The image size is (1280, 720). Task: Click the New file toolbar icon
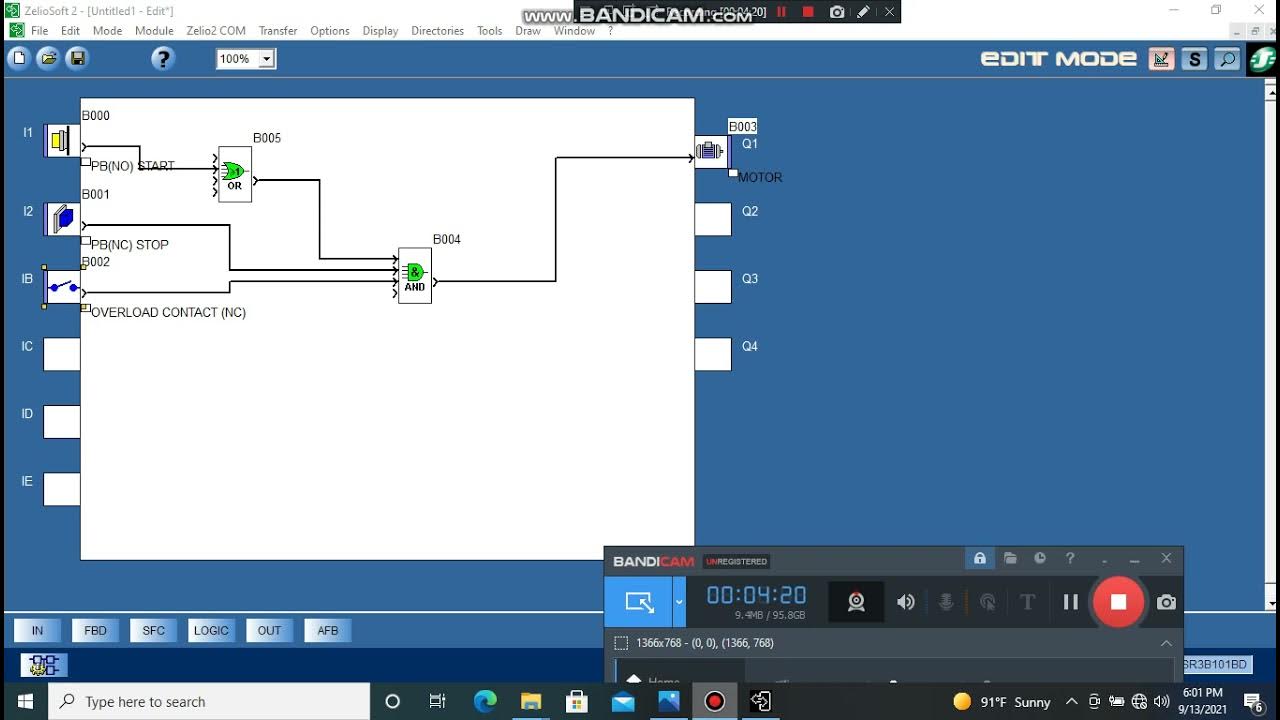click(19, 59)
